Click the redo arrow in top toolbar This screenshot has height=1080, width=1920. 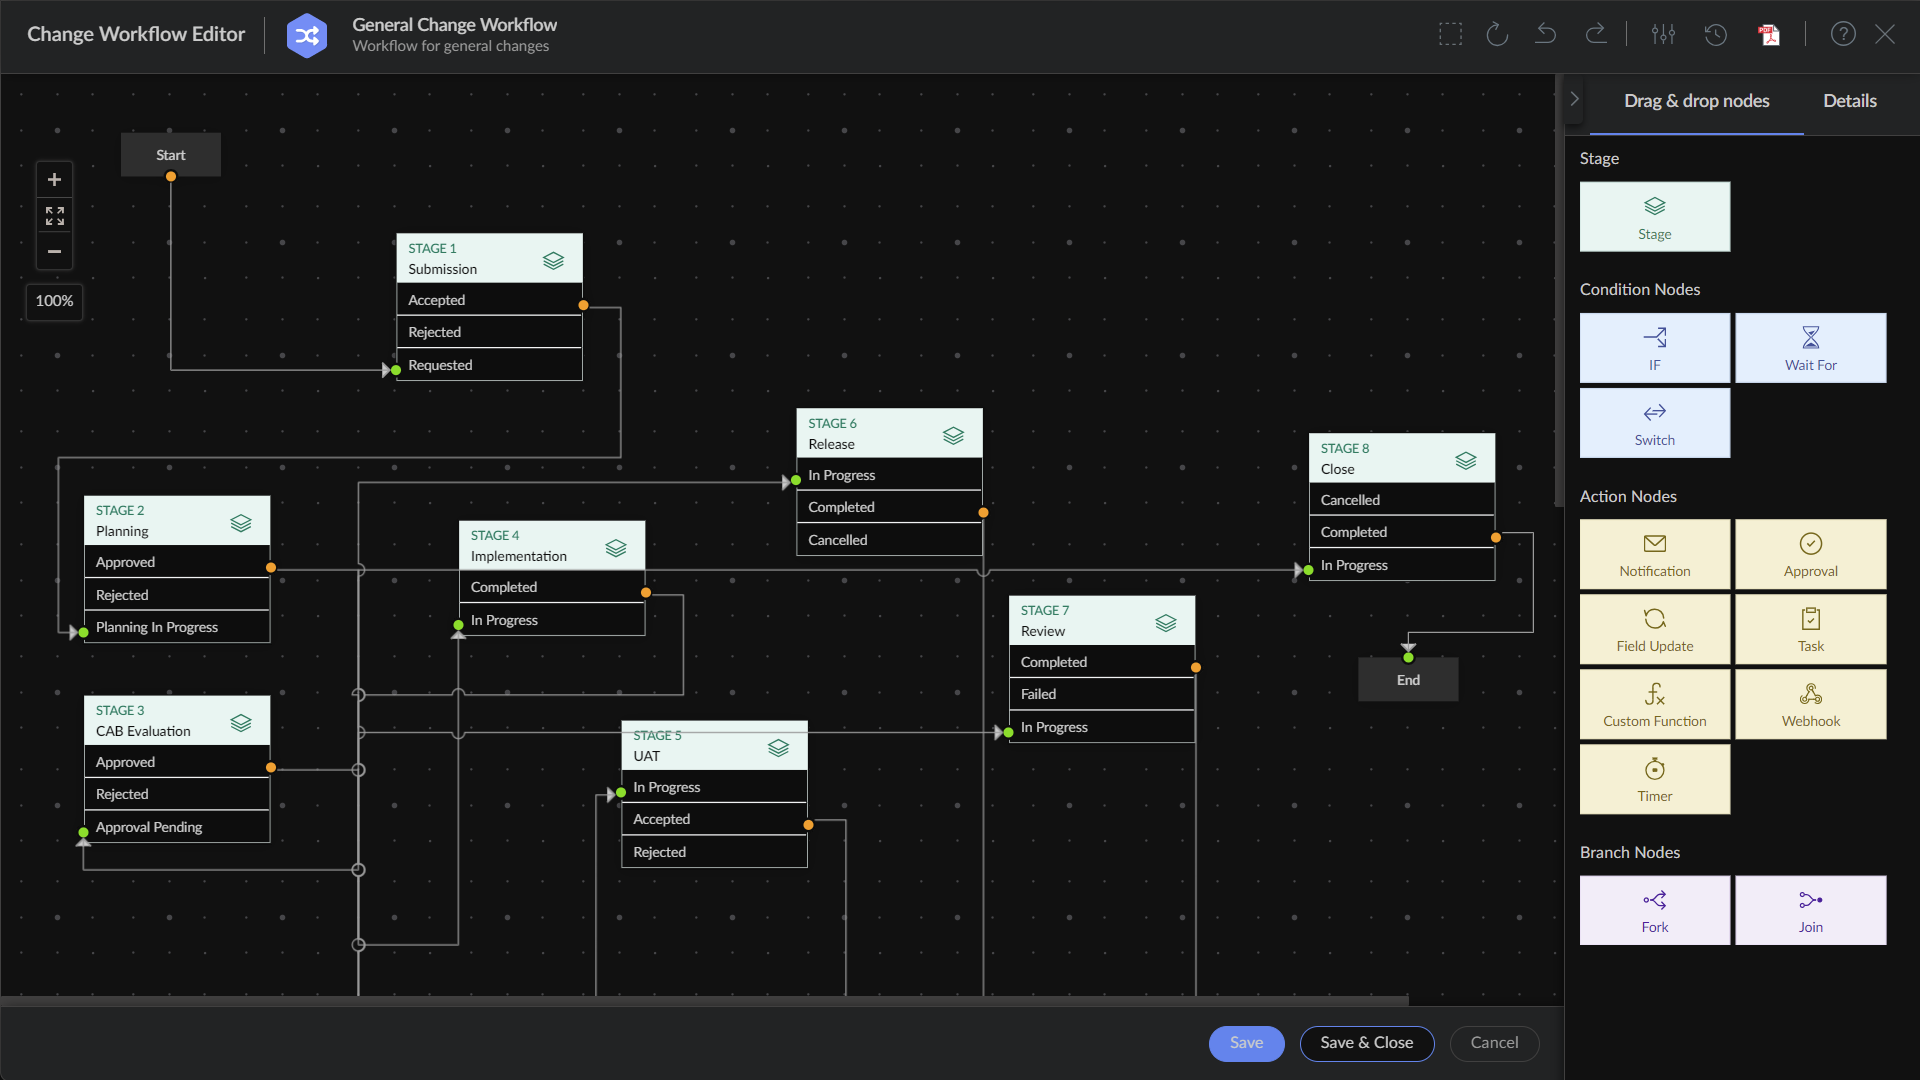point(1596,34)
